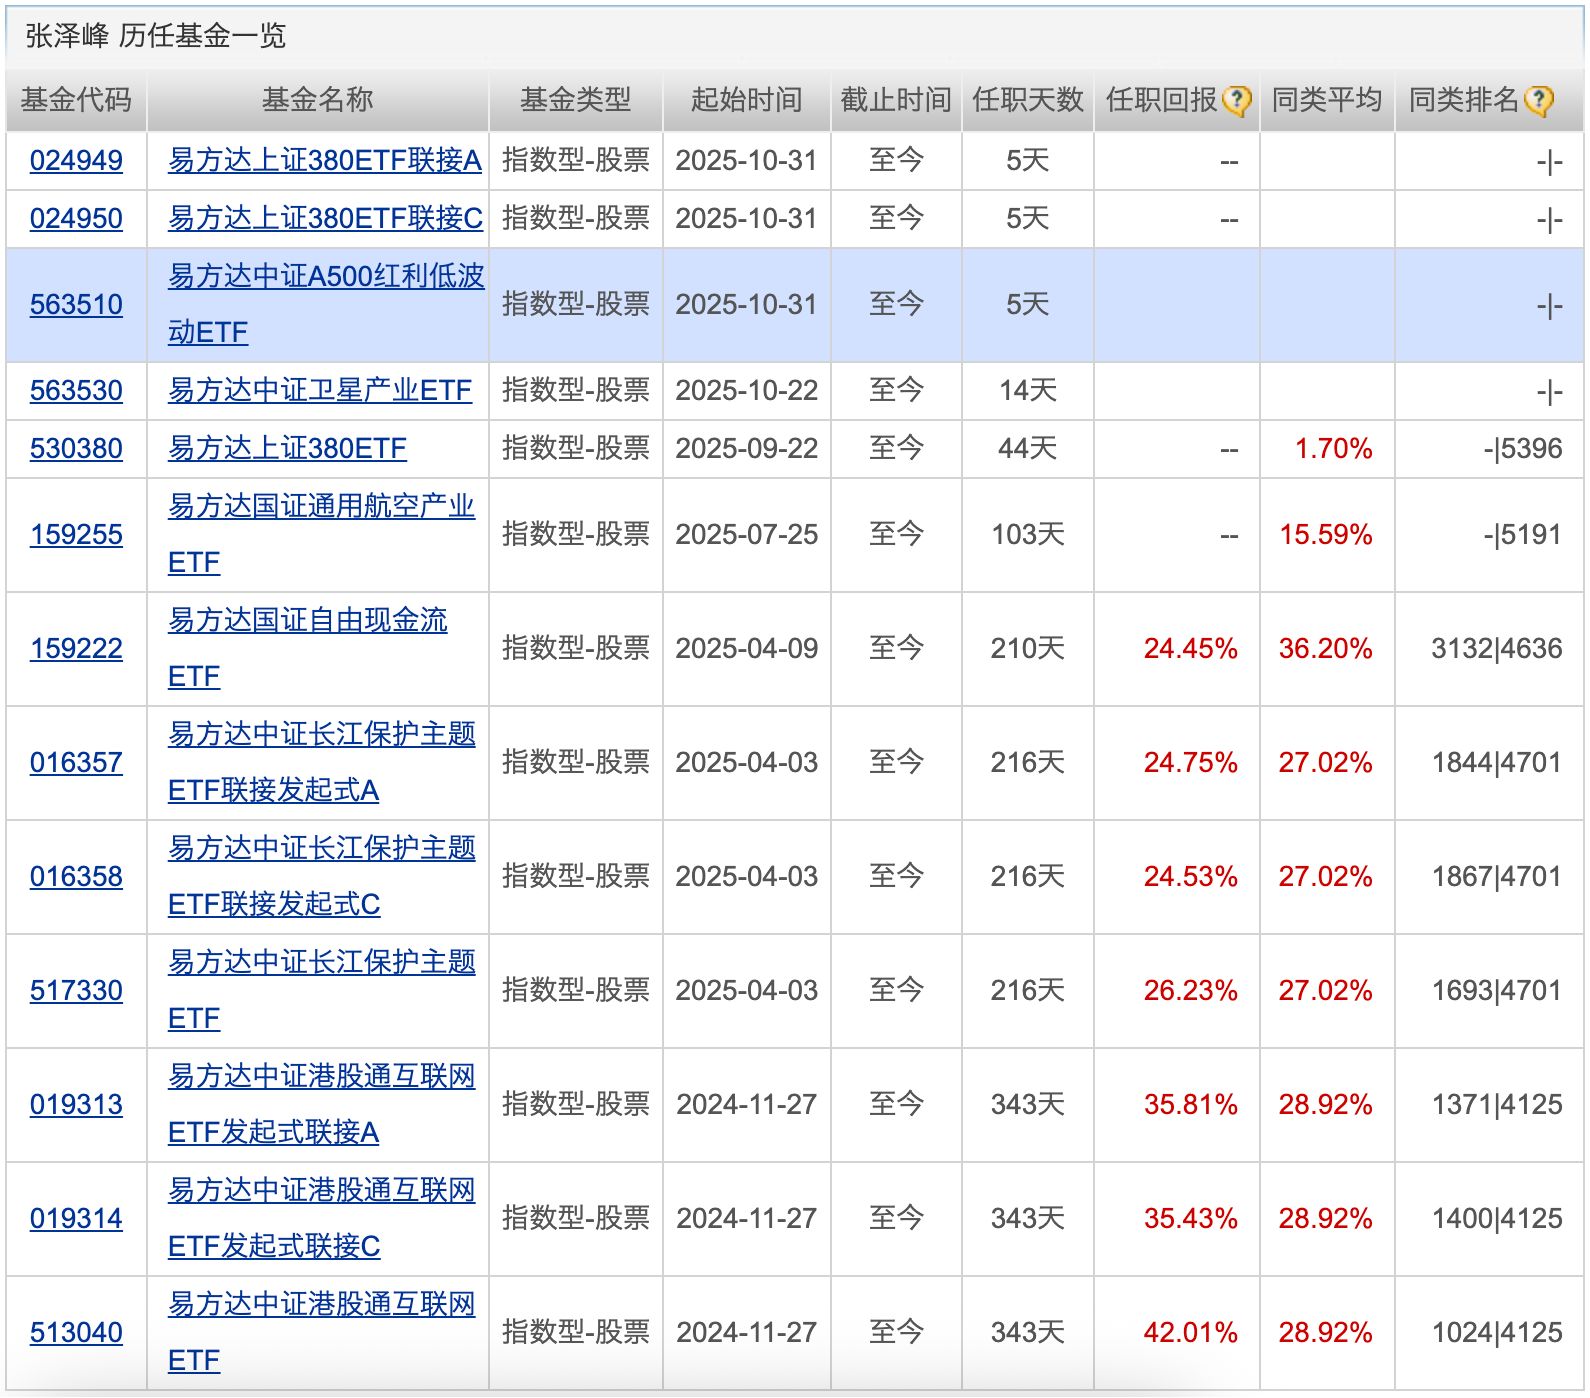Image resolution: width=1590 pixels, height=1398 pixels.
Task: Click fund code 016358
Action: [76, 876]
